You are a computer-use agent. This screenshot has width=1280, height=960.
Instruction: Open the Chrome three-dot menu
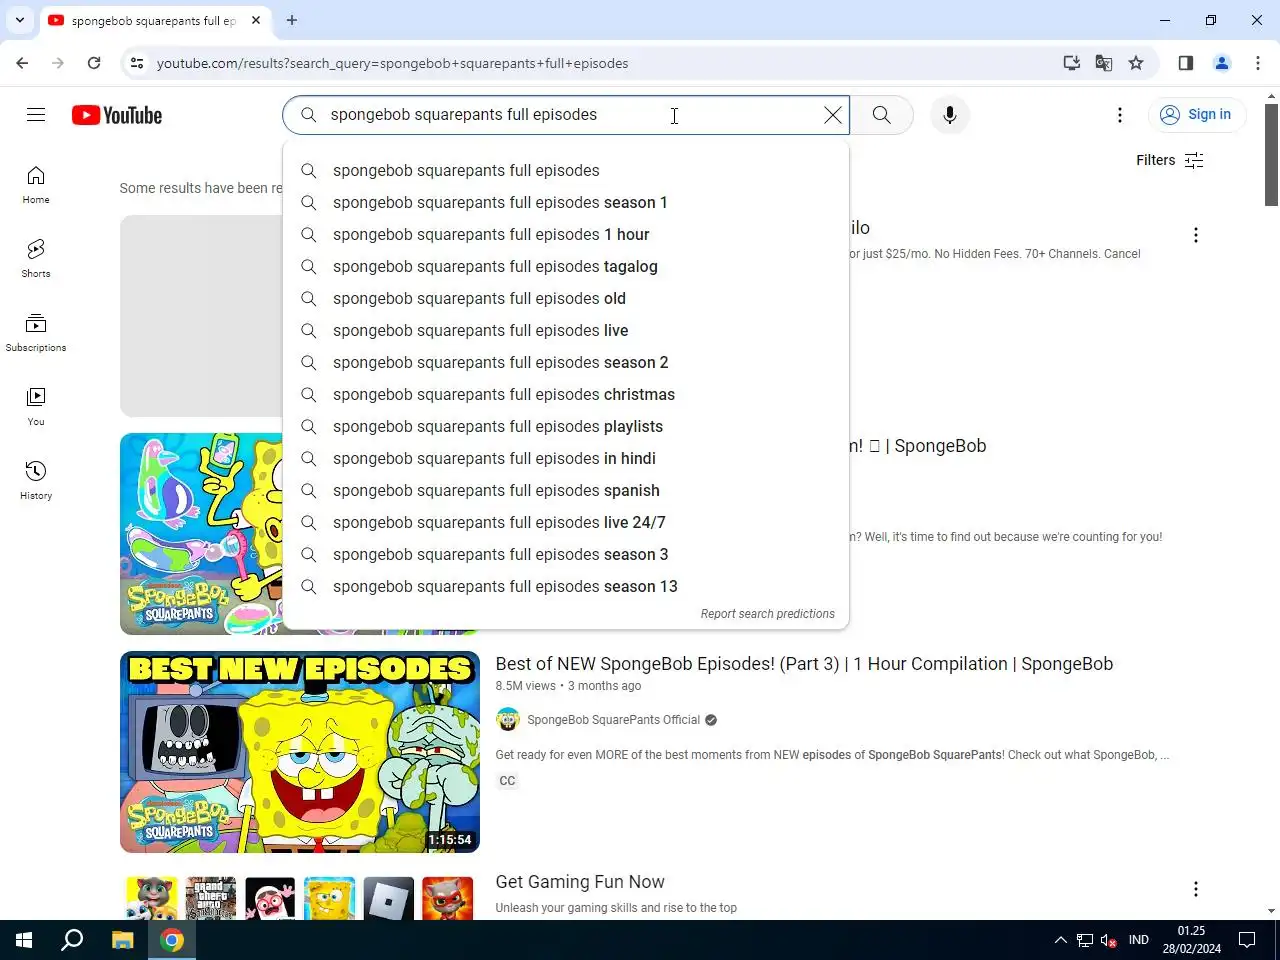(x=1258, y=63)
